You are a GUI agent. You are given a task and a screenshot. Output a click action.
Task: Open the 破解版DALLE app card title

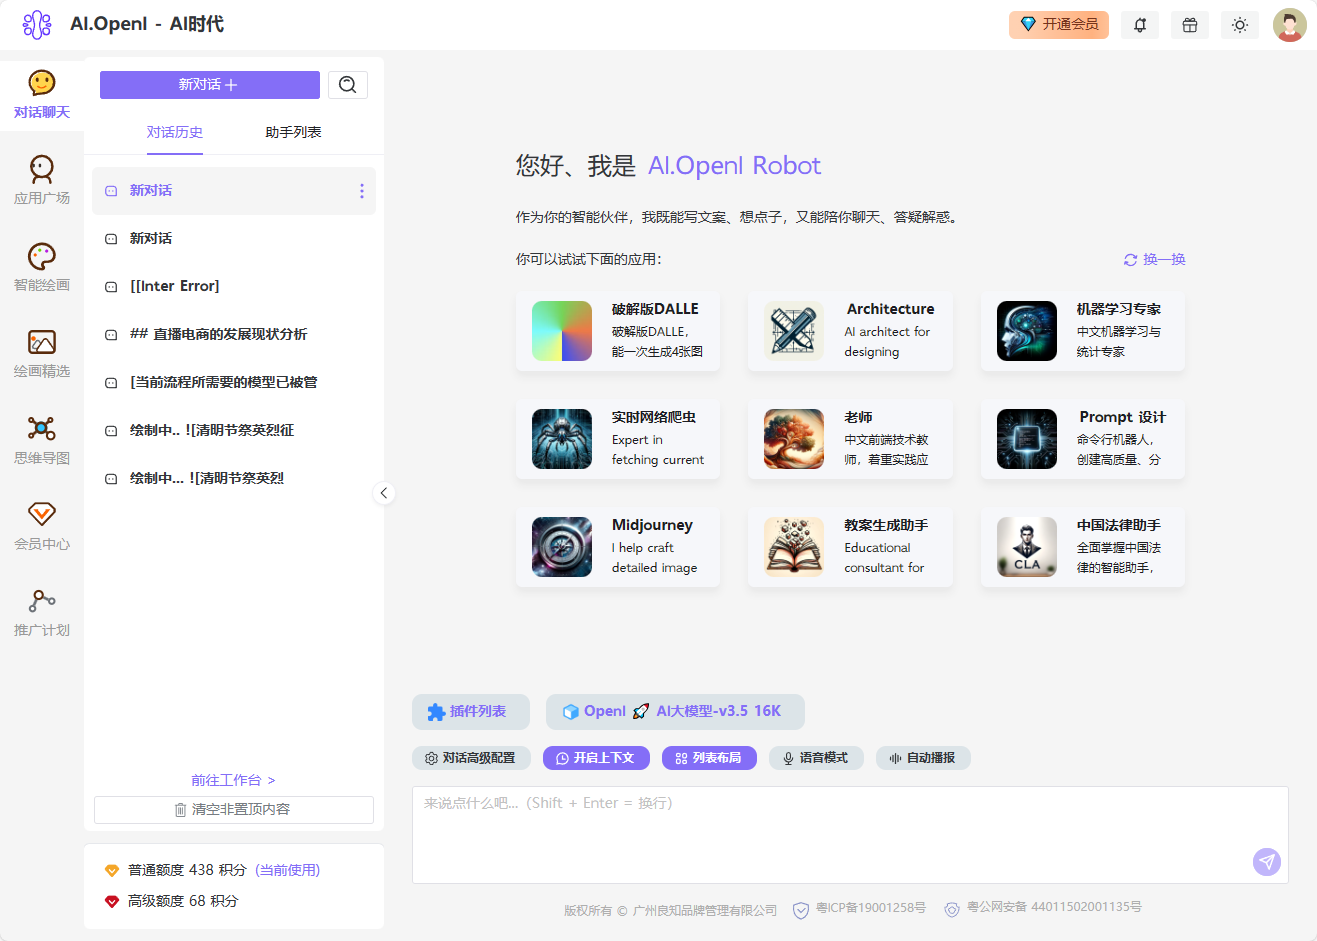click(x=655, y=309)
